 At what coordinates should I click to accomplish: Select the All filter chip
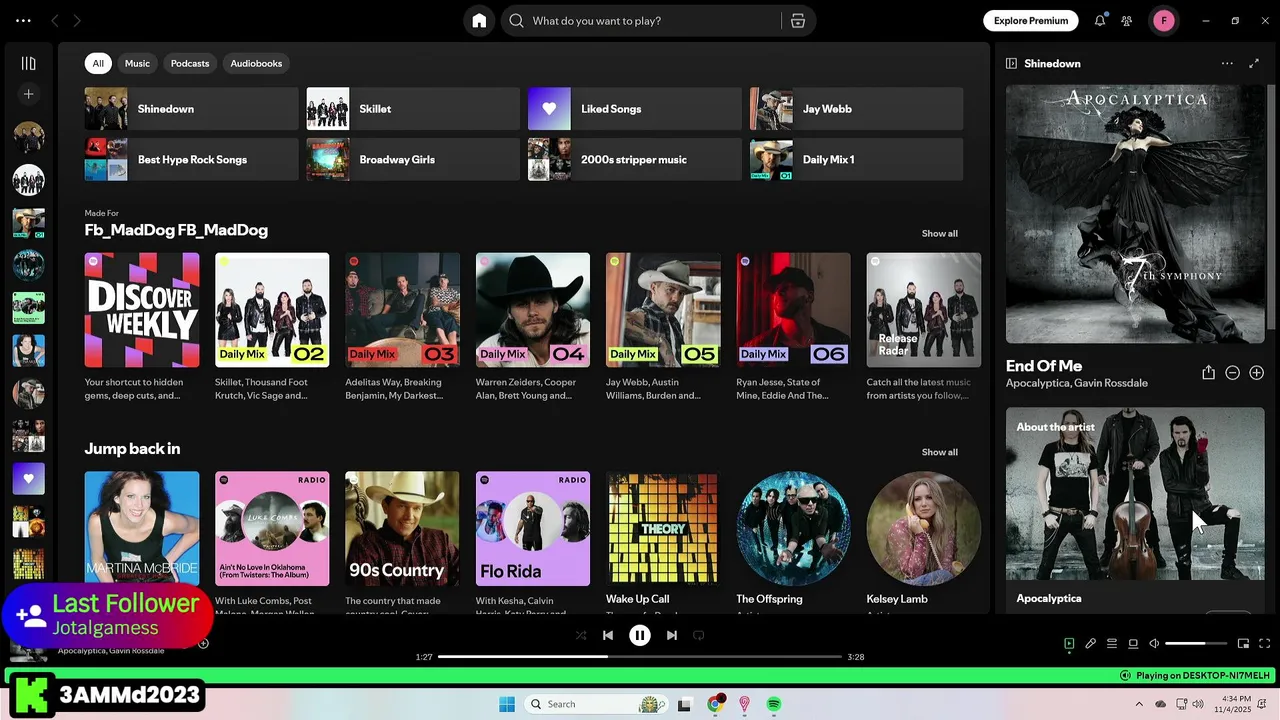[98, 63]
